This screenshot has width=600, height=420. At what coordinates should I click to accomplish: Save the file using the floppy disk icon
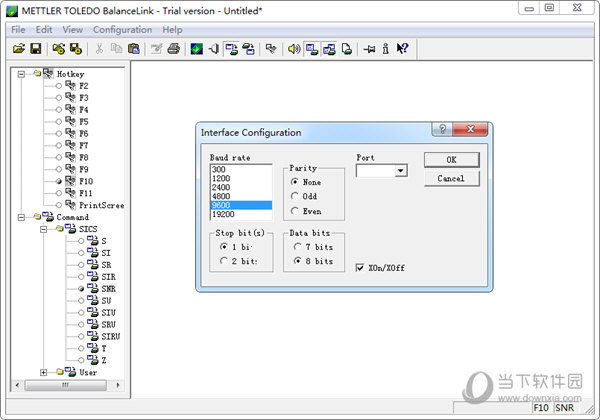coord(36,49)
